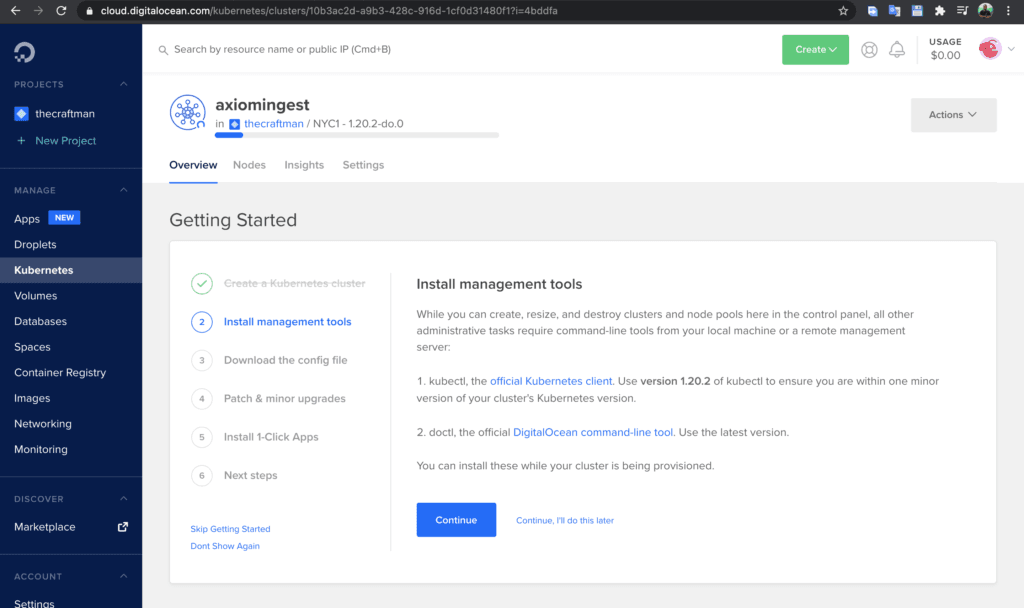The image size is (1024, 608).
Task: Reload the page with browser refresh icon
Action: tap(61, 10)
